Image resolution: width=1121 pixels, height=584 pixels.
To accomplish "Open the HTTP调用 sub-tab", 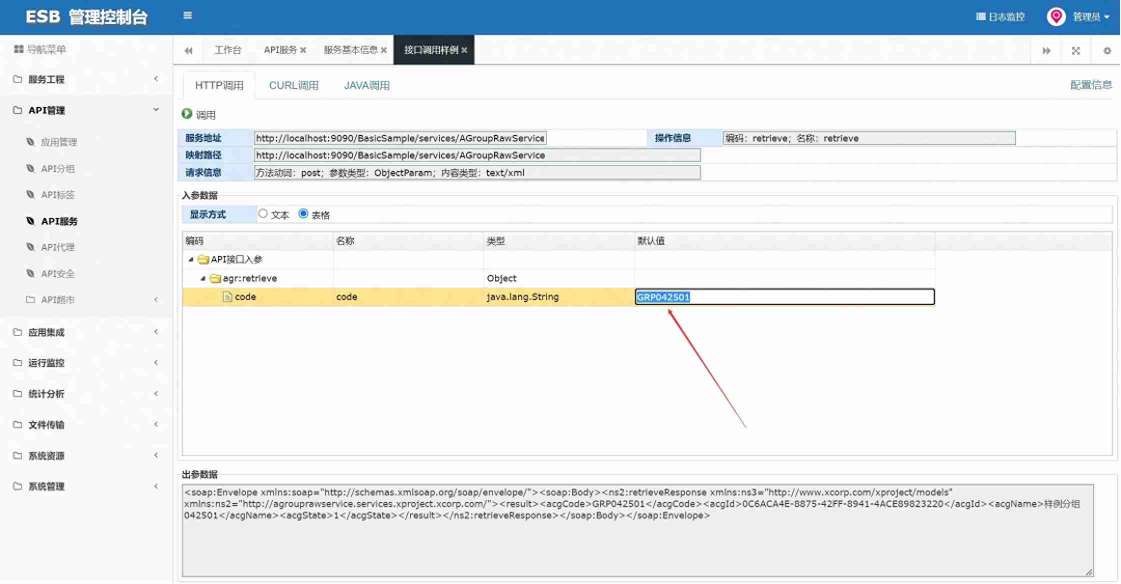I will coord(219,85).
